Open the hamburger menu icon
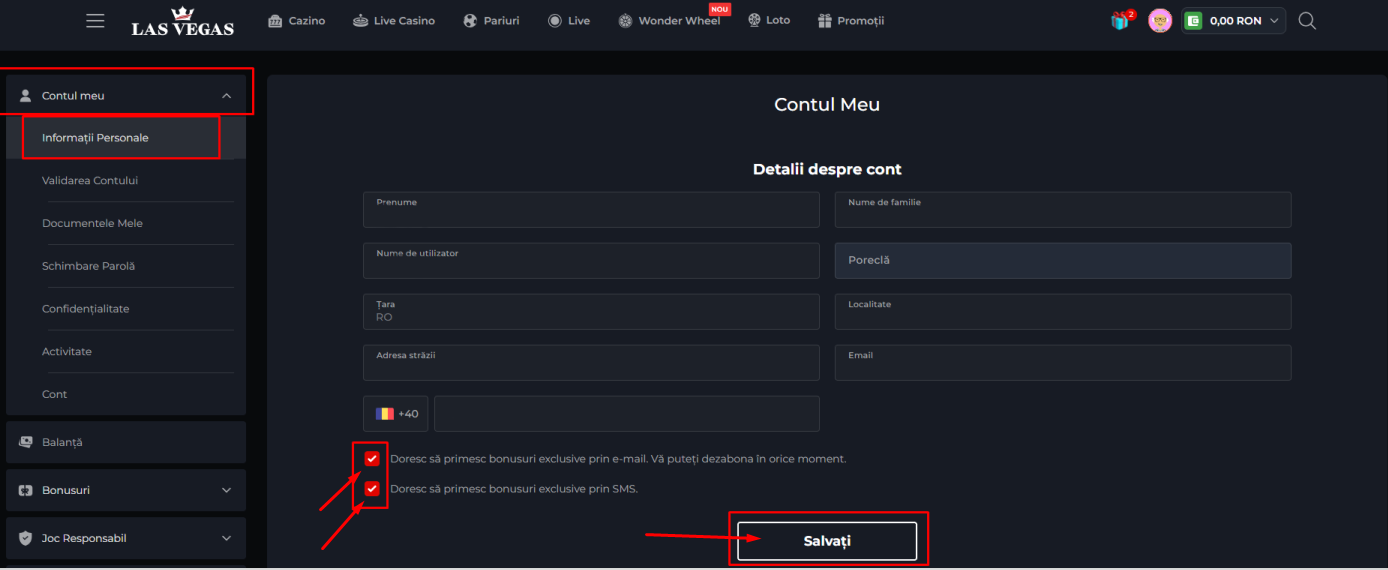This screenshot has width=1388, height=570. (95, 21)
